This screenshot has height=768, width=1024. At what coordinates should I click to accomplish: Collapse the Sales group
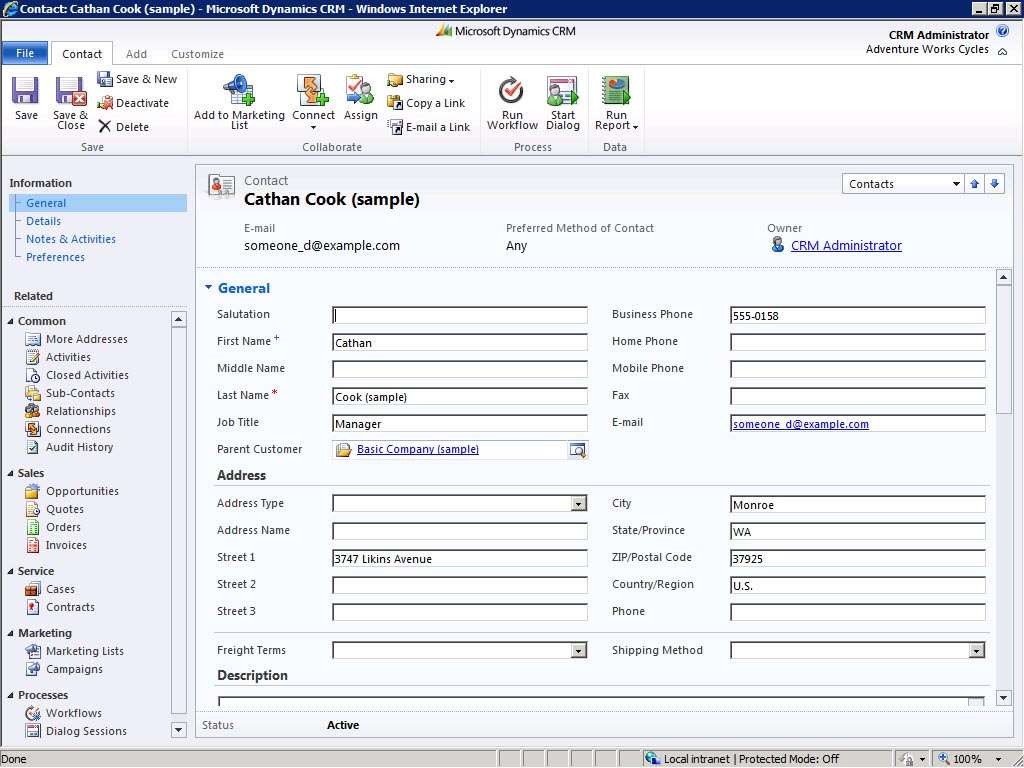(10, 473)
